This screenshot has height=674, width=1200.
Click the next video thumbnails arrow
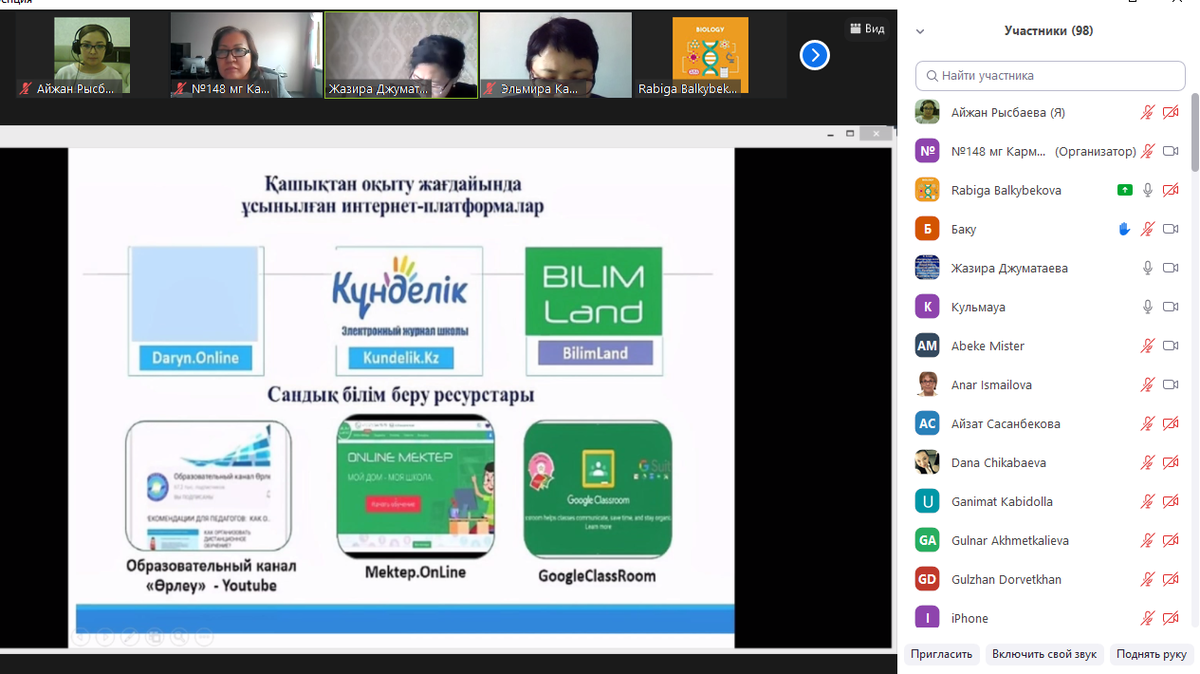click(815, 55)
